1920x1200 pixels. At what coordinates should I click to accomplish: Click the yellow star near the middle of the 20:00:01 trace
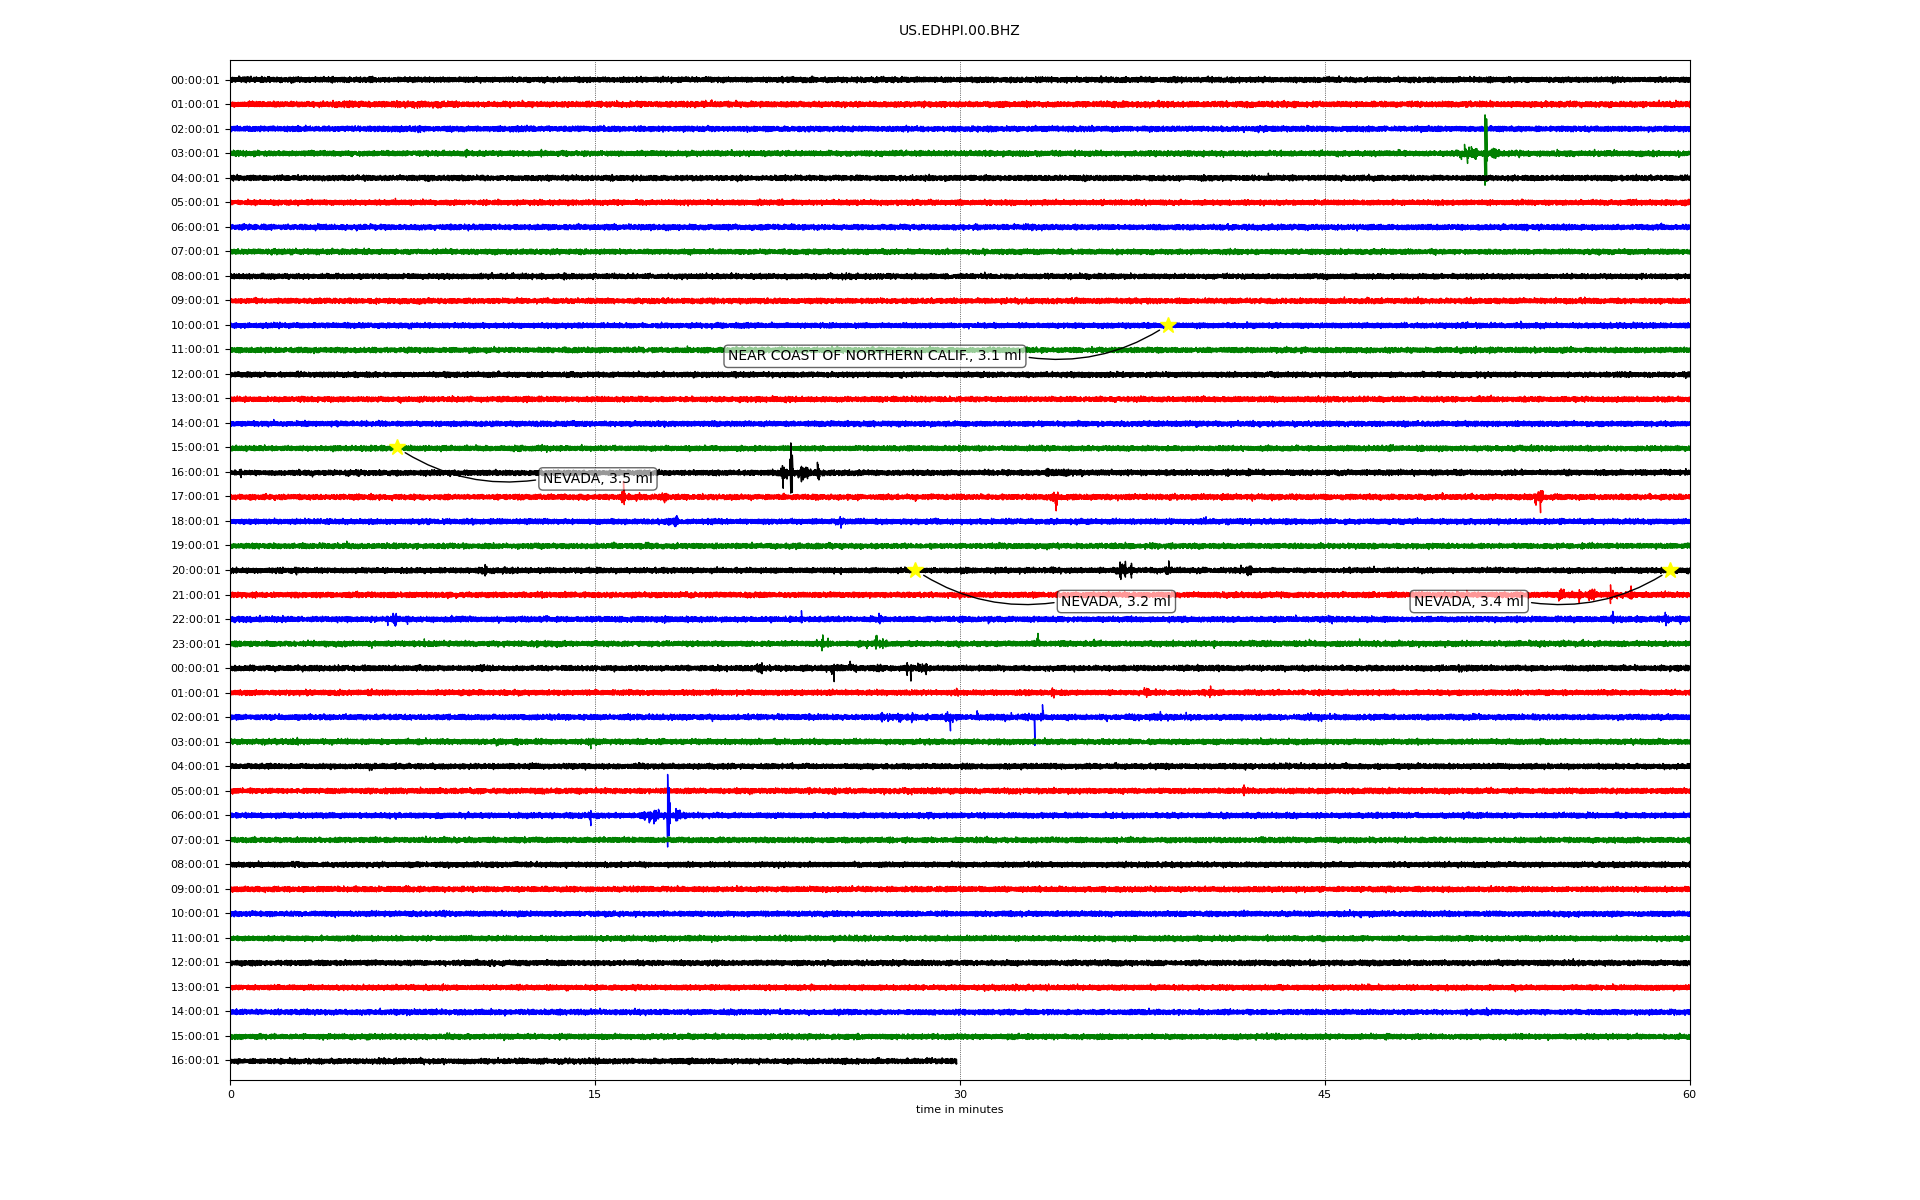click(x=915, y=570)
